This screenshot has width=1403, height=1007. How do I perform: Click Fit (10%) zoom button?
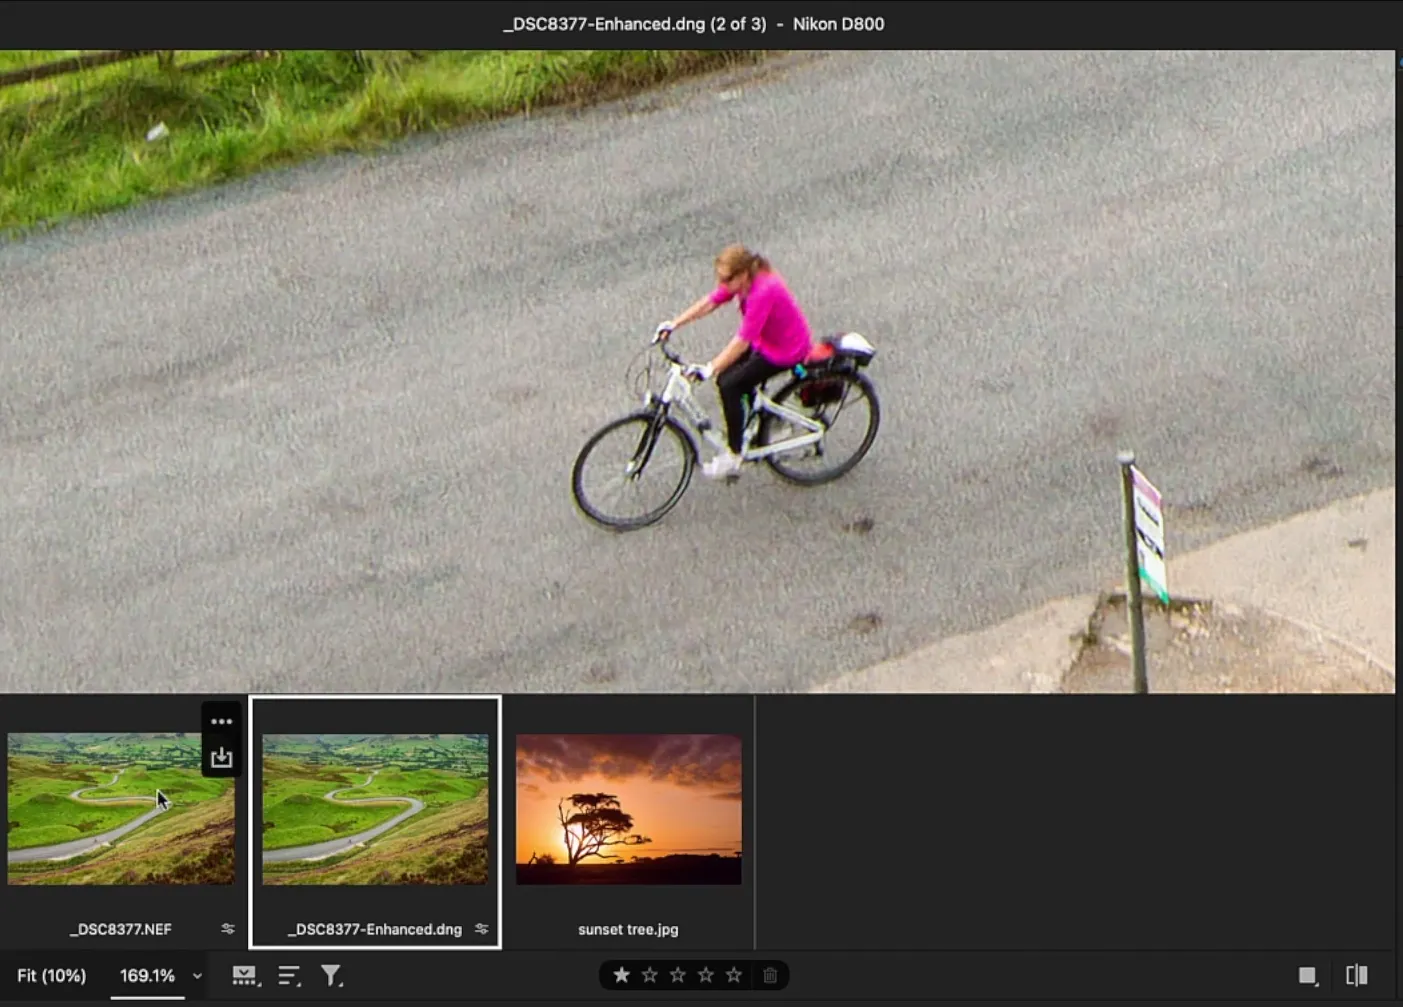pyautogui.click(x=52, y=975)
